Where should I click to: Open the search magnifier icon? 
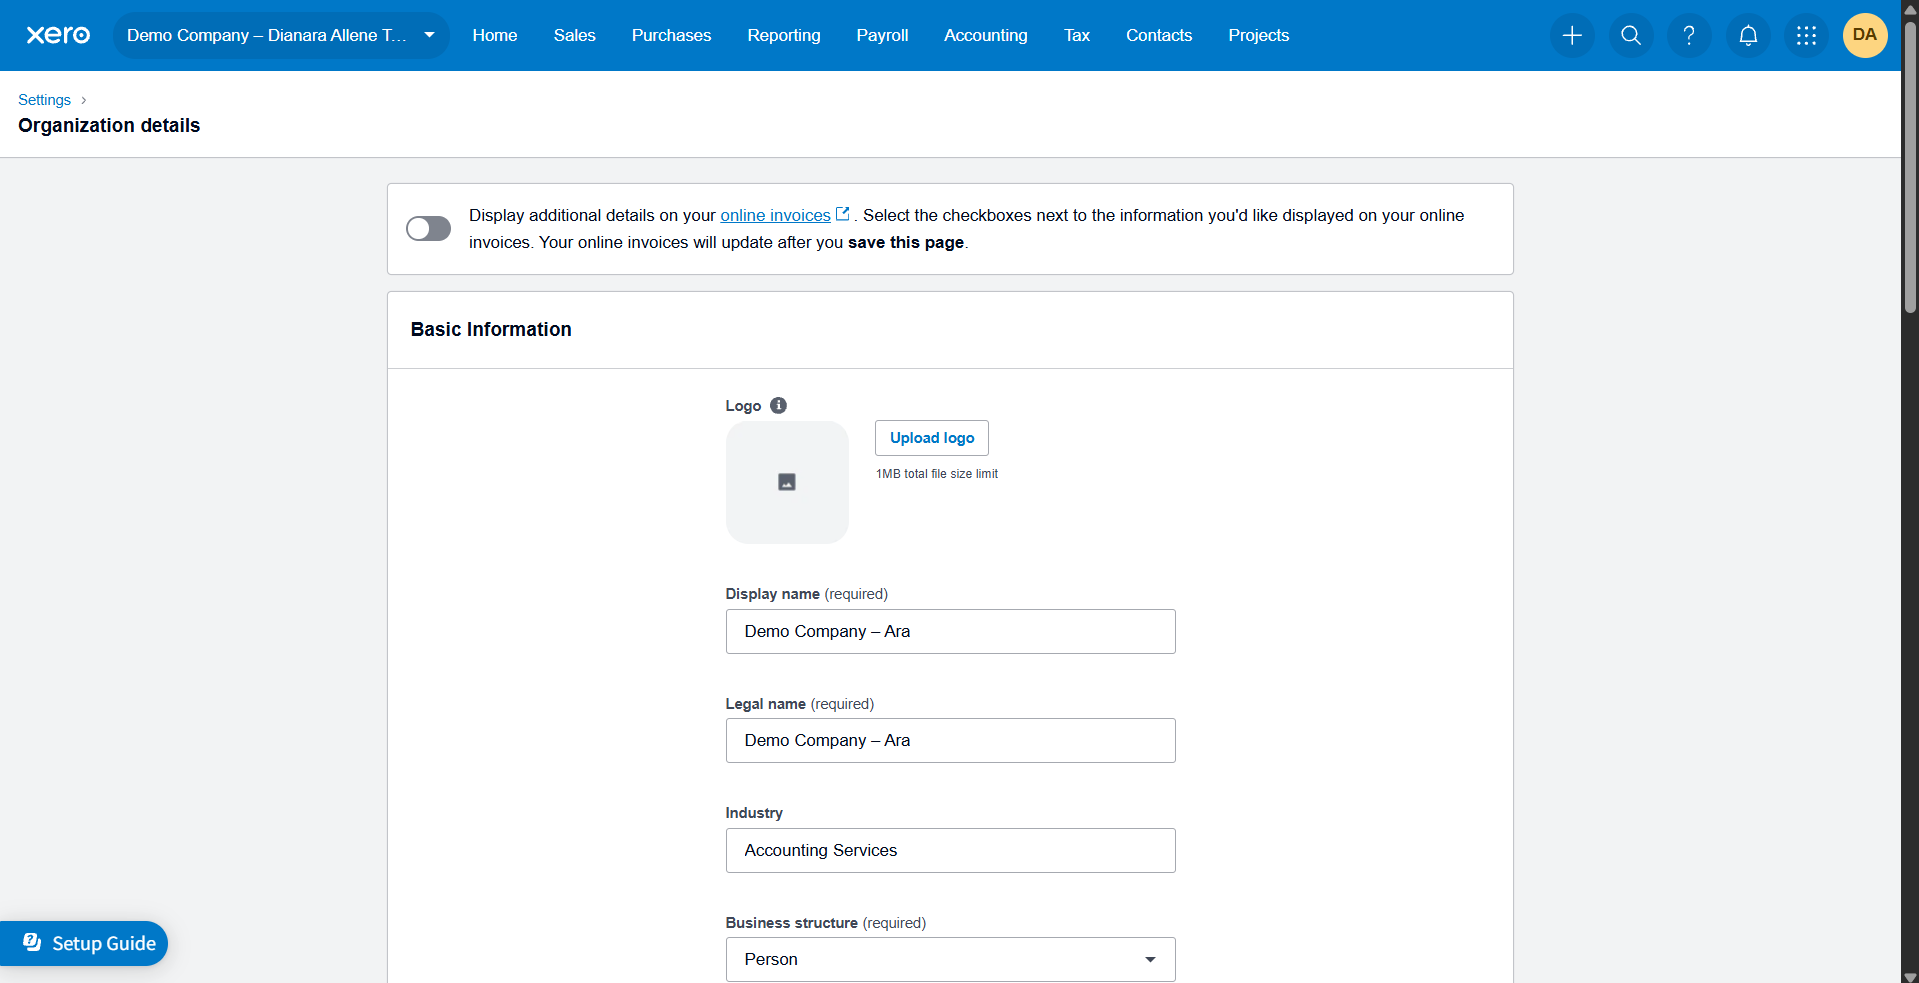pos(1631,35)
